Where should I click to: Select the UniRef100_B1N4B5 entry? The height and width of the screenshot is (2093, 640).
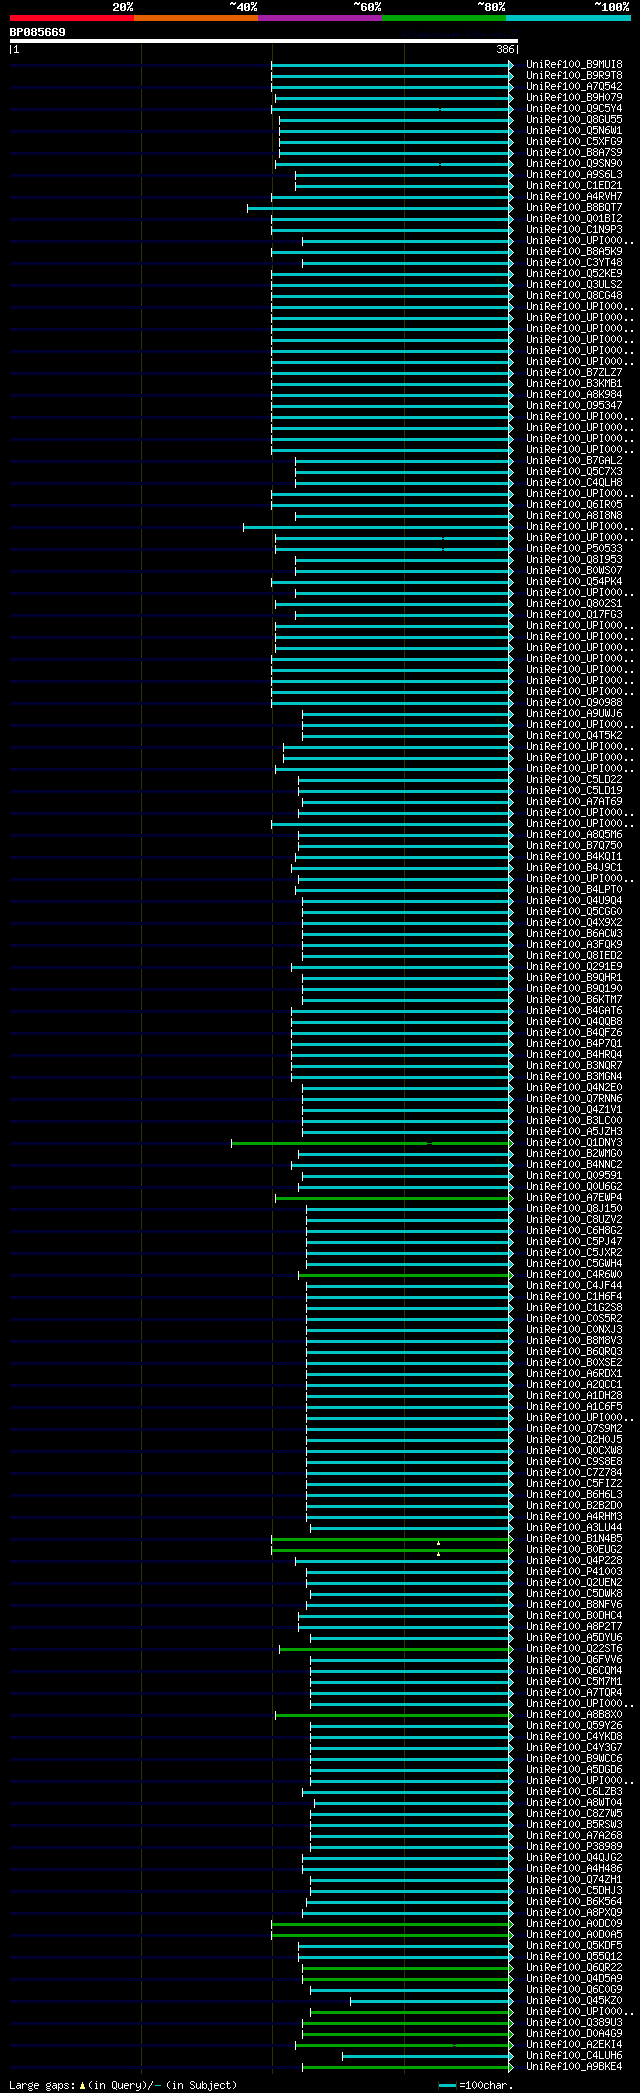coord(574,1539)
